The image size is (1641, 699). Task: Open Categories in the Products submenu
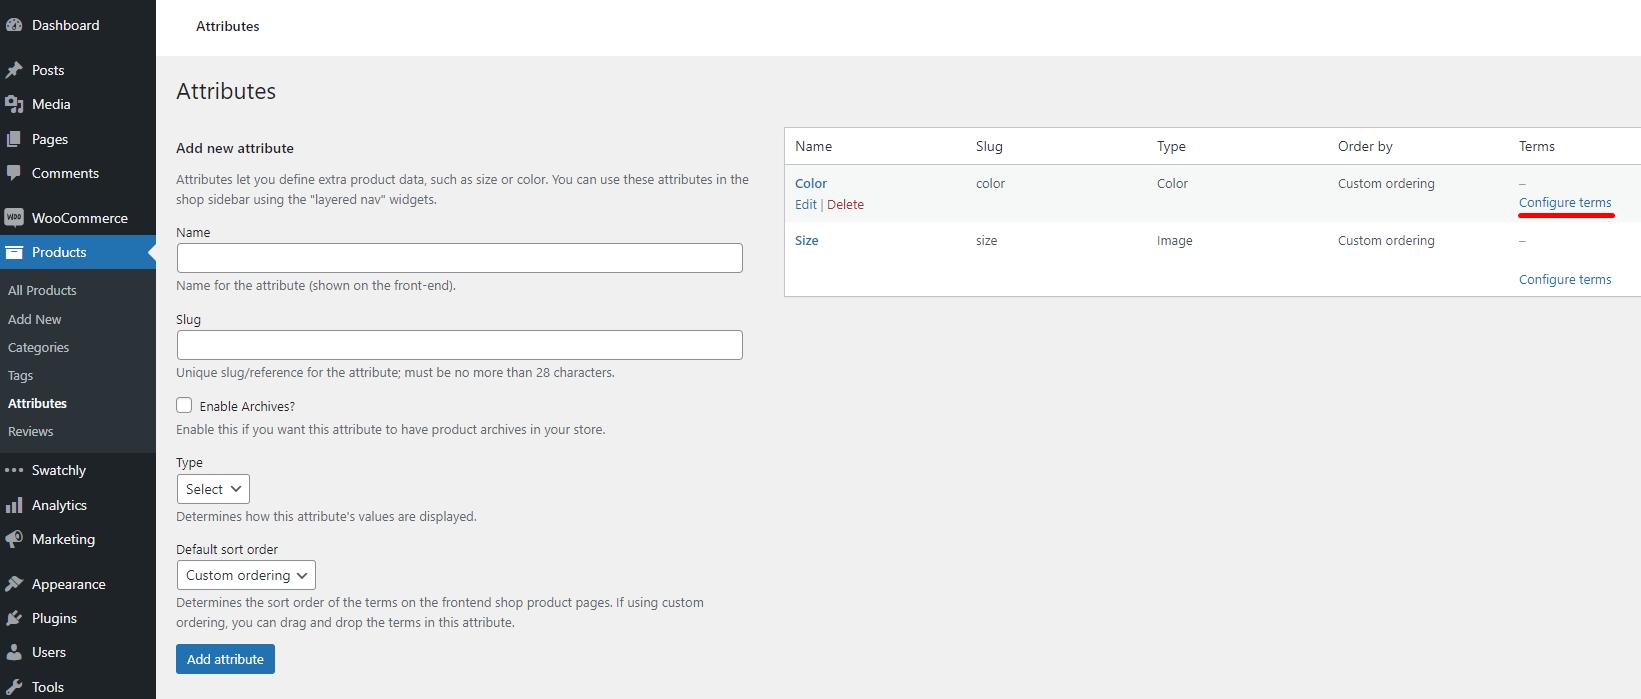point(39,348)
